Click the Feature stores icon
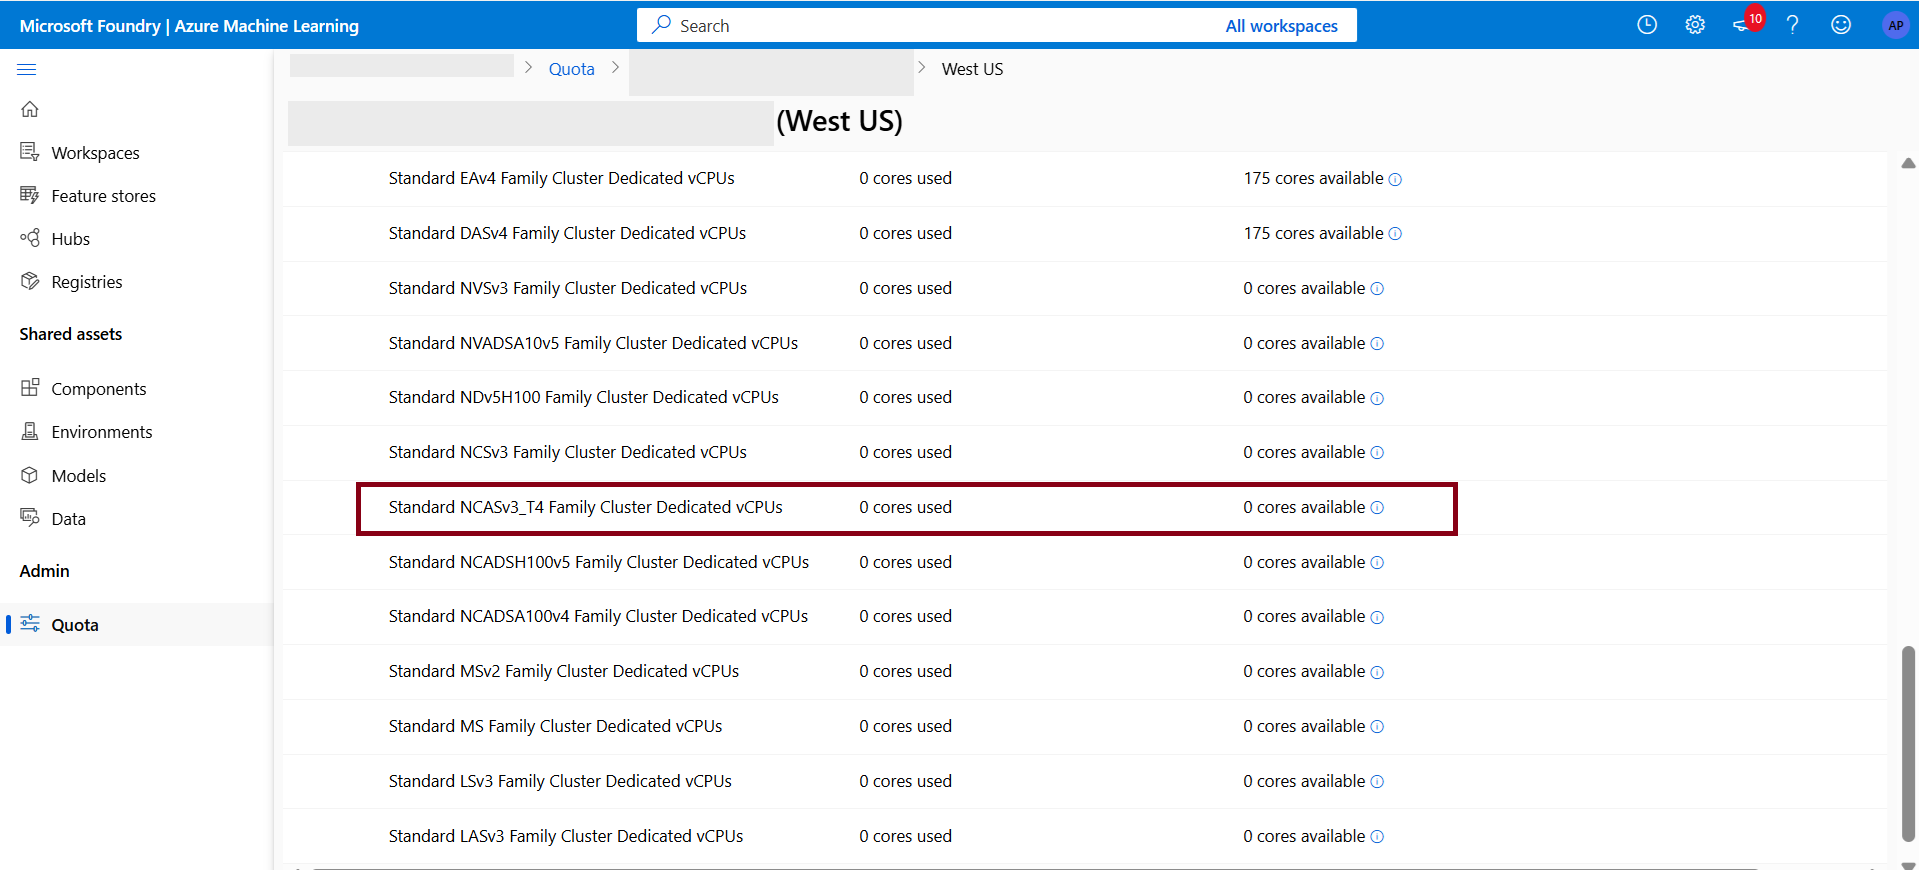The width and height of the screenshot is (1919, 870). pos(30,195)
